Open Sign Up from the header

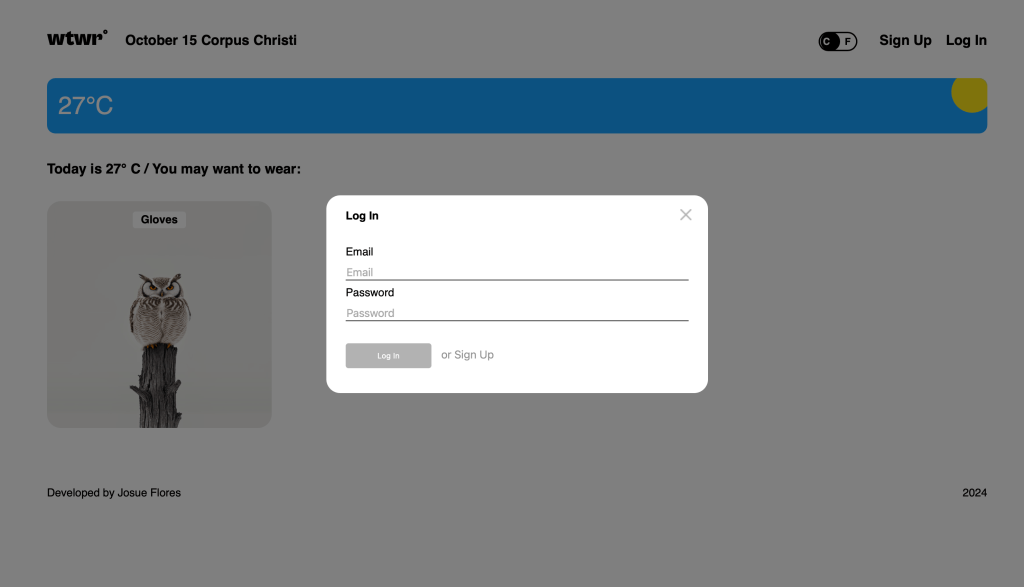[x=905, y=41]
